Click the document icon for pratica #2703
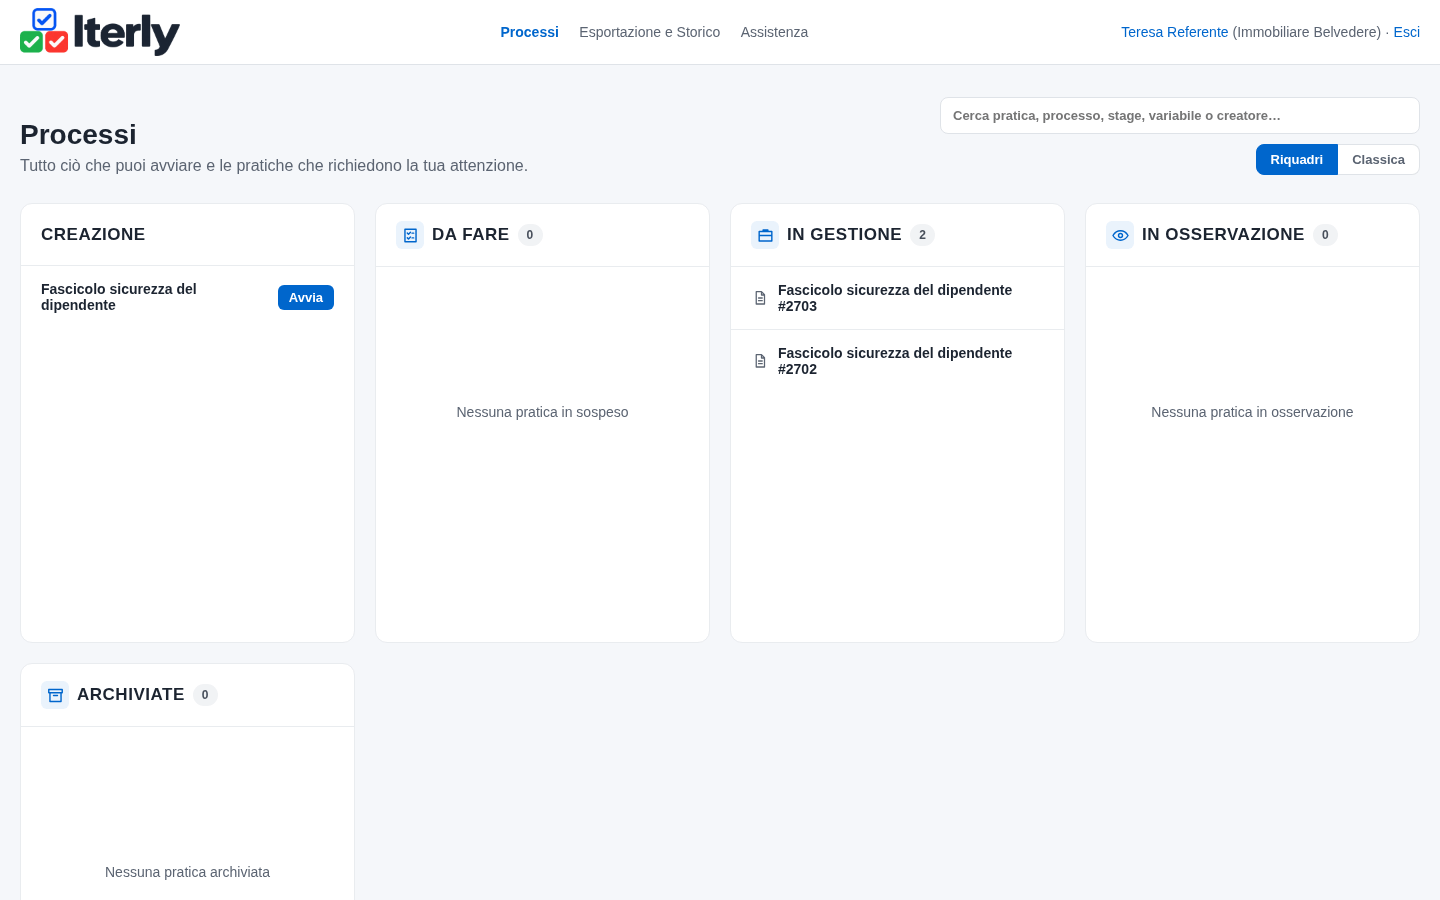Image resolution: width=1440 pixels, height=900 pixels. coord(760,298)
